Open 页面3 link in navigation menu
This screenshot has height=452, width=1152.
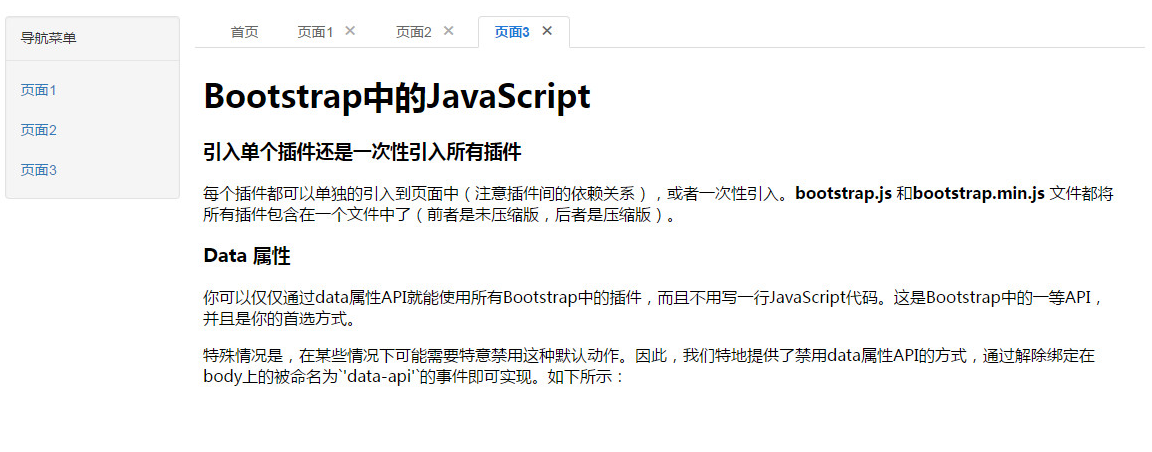[39, 171]
